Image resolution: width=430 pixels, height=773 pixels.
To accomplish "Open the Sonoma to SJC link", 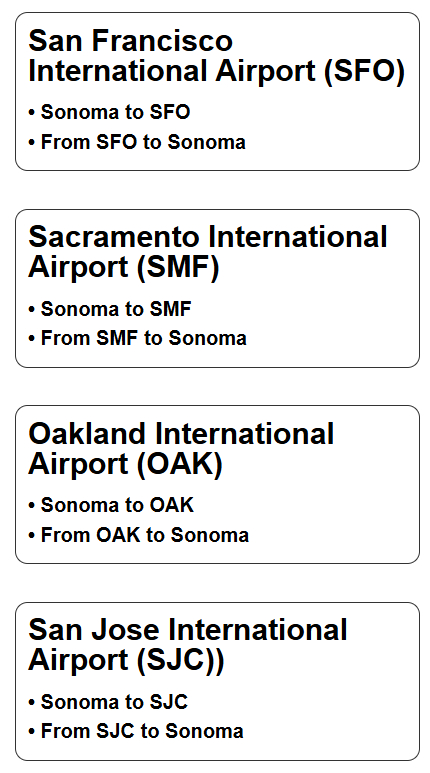I will (x=114, y=702).
